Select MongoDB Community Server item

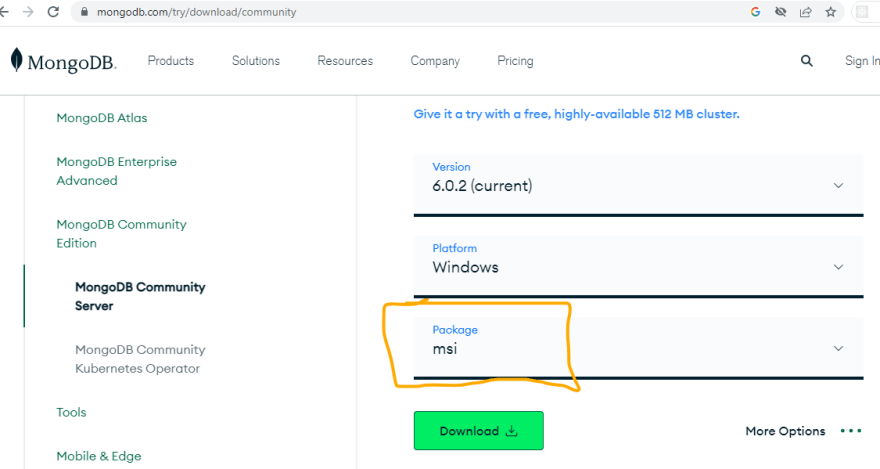click(140, 296)
